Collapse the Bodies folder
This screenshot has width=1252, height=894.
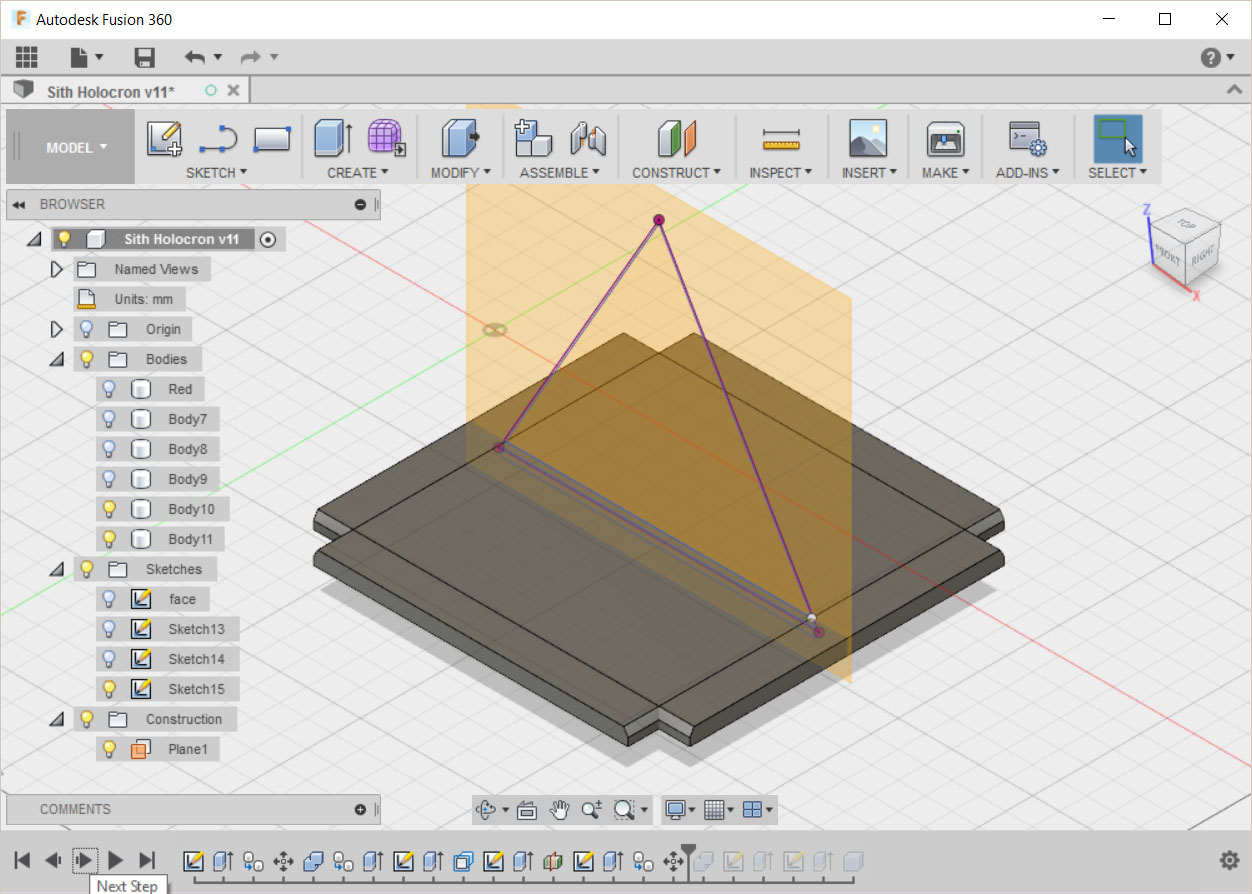click(x=56, y=359)
